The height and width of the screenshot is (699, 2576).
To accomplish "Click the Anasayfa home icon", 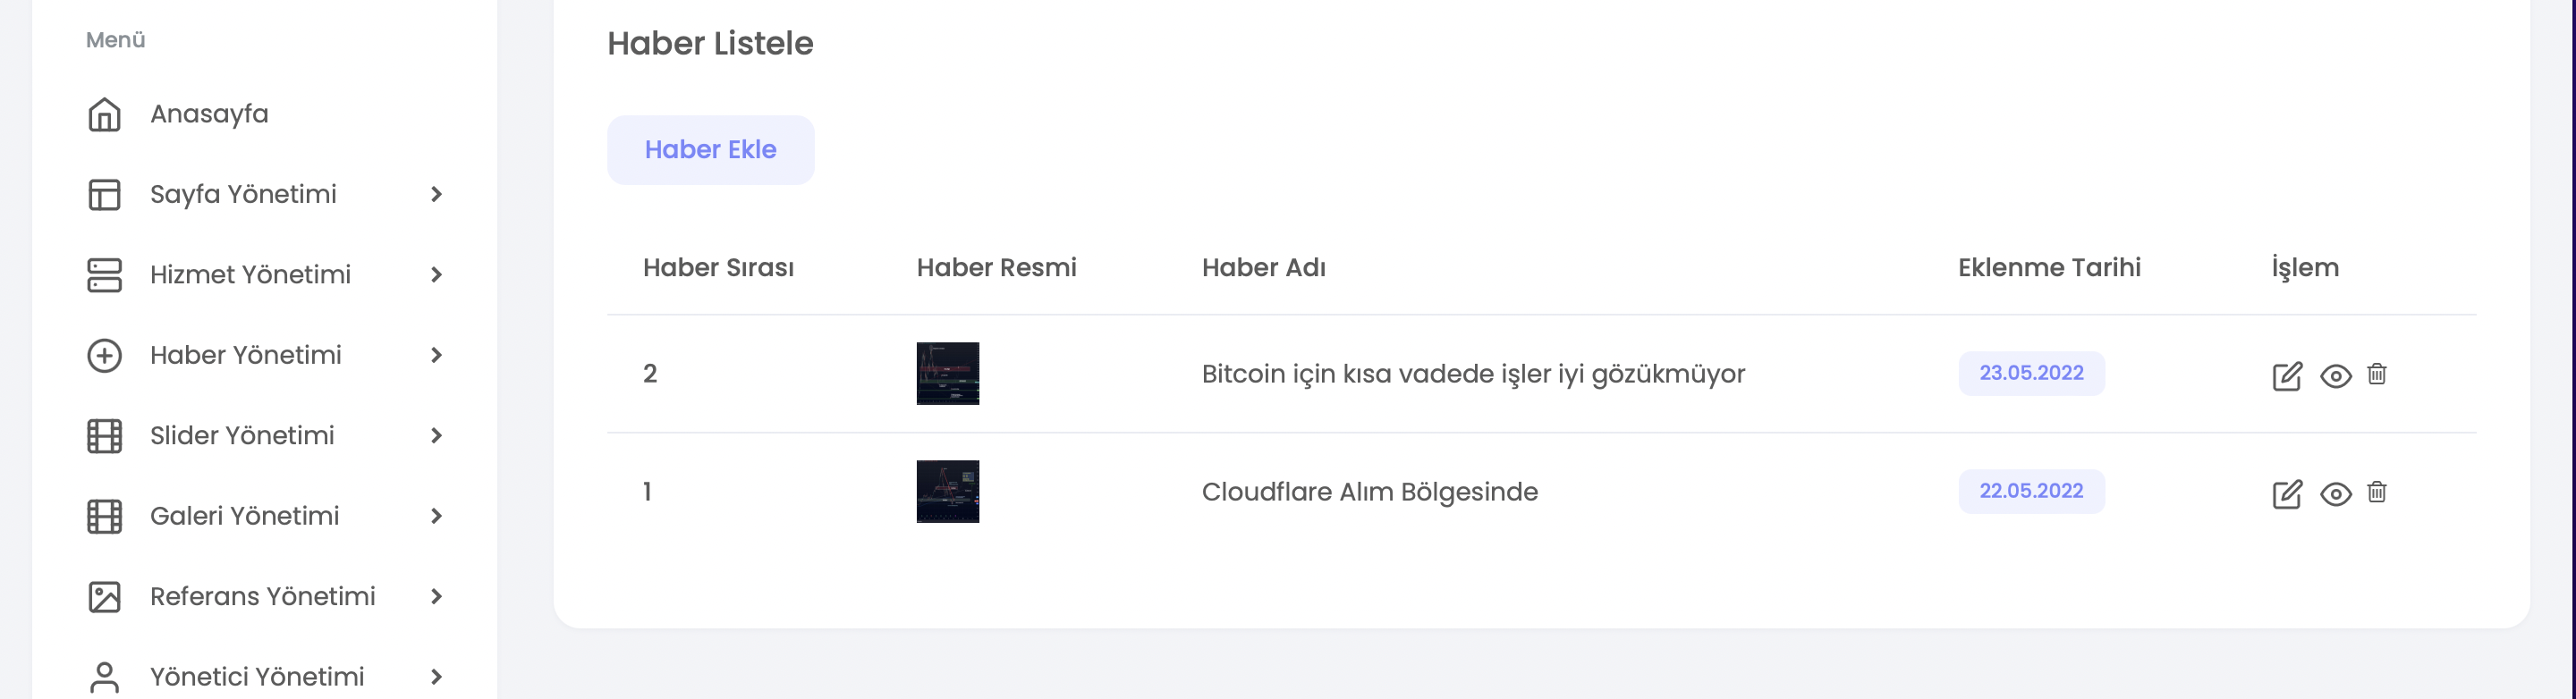I will coord(104,115).
